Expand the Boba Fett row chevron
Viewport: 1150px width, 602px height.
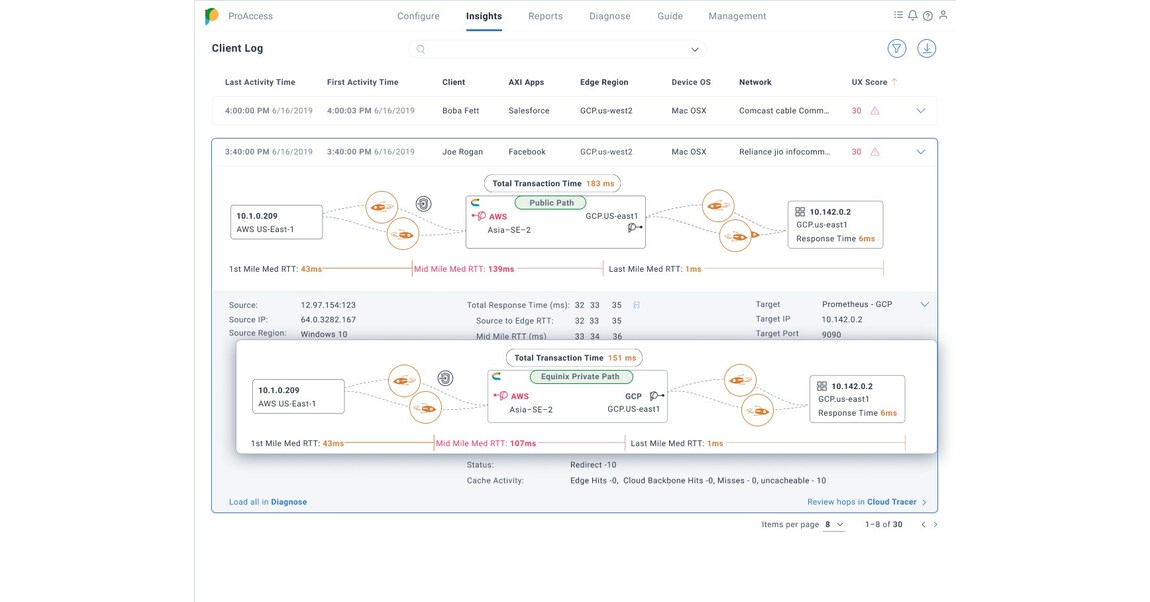coord(921,111)
